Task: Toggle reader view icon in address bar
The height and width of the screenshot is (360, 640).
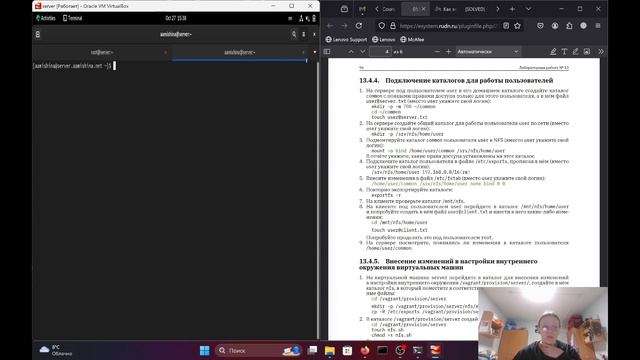Action: 506,26
